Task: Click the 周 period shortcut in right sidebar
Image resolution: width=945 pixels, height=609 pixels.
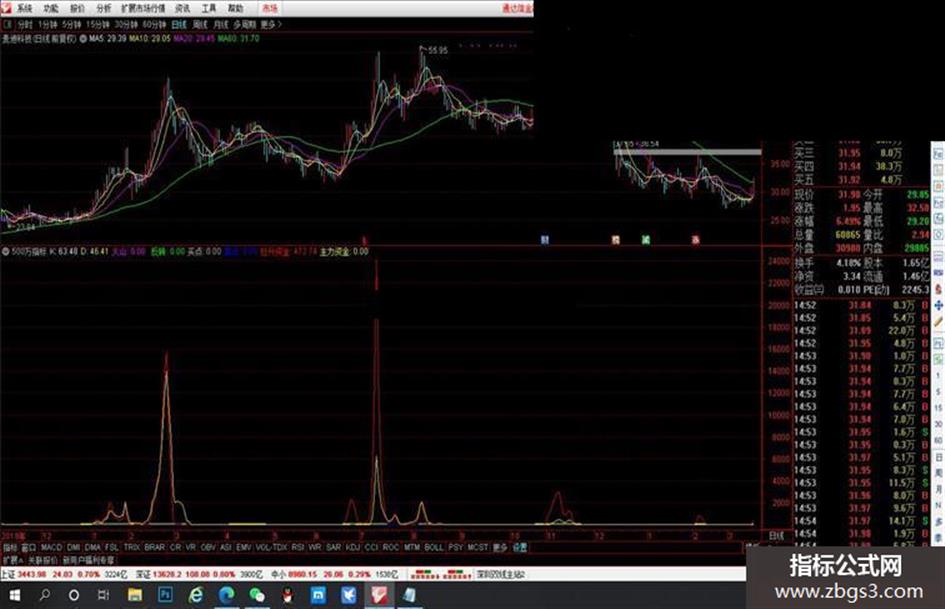Action: [938, 474]
